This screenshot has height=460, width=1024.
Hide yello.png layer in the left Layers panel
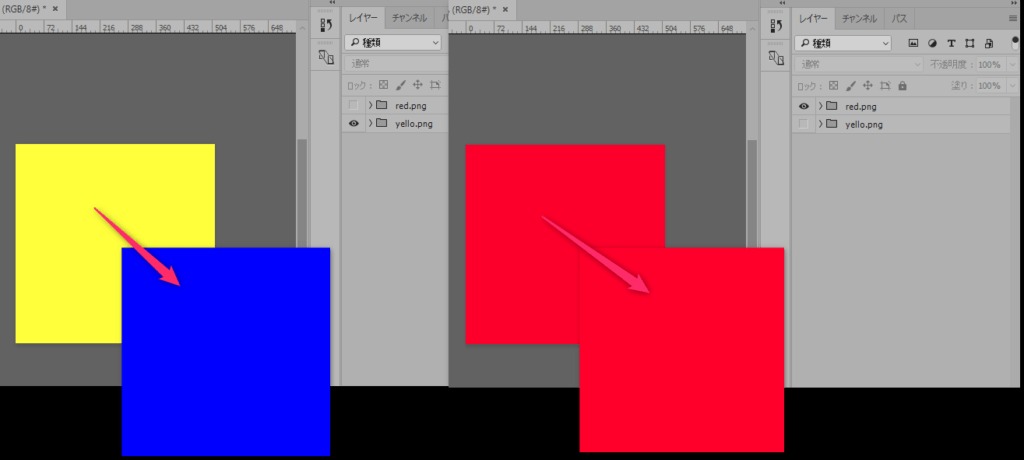[352, 123]
